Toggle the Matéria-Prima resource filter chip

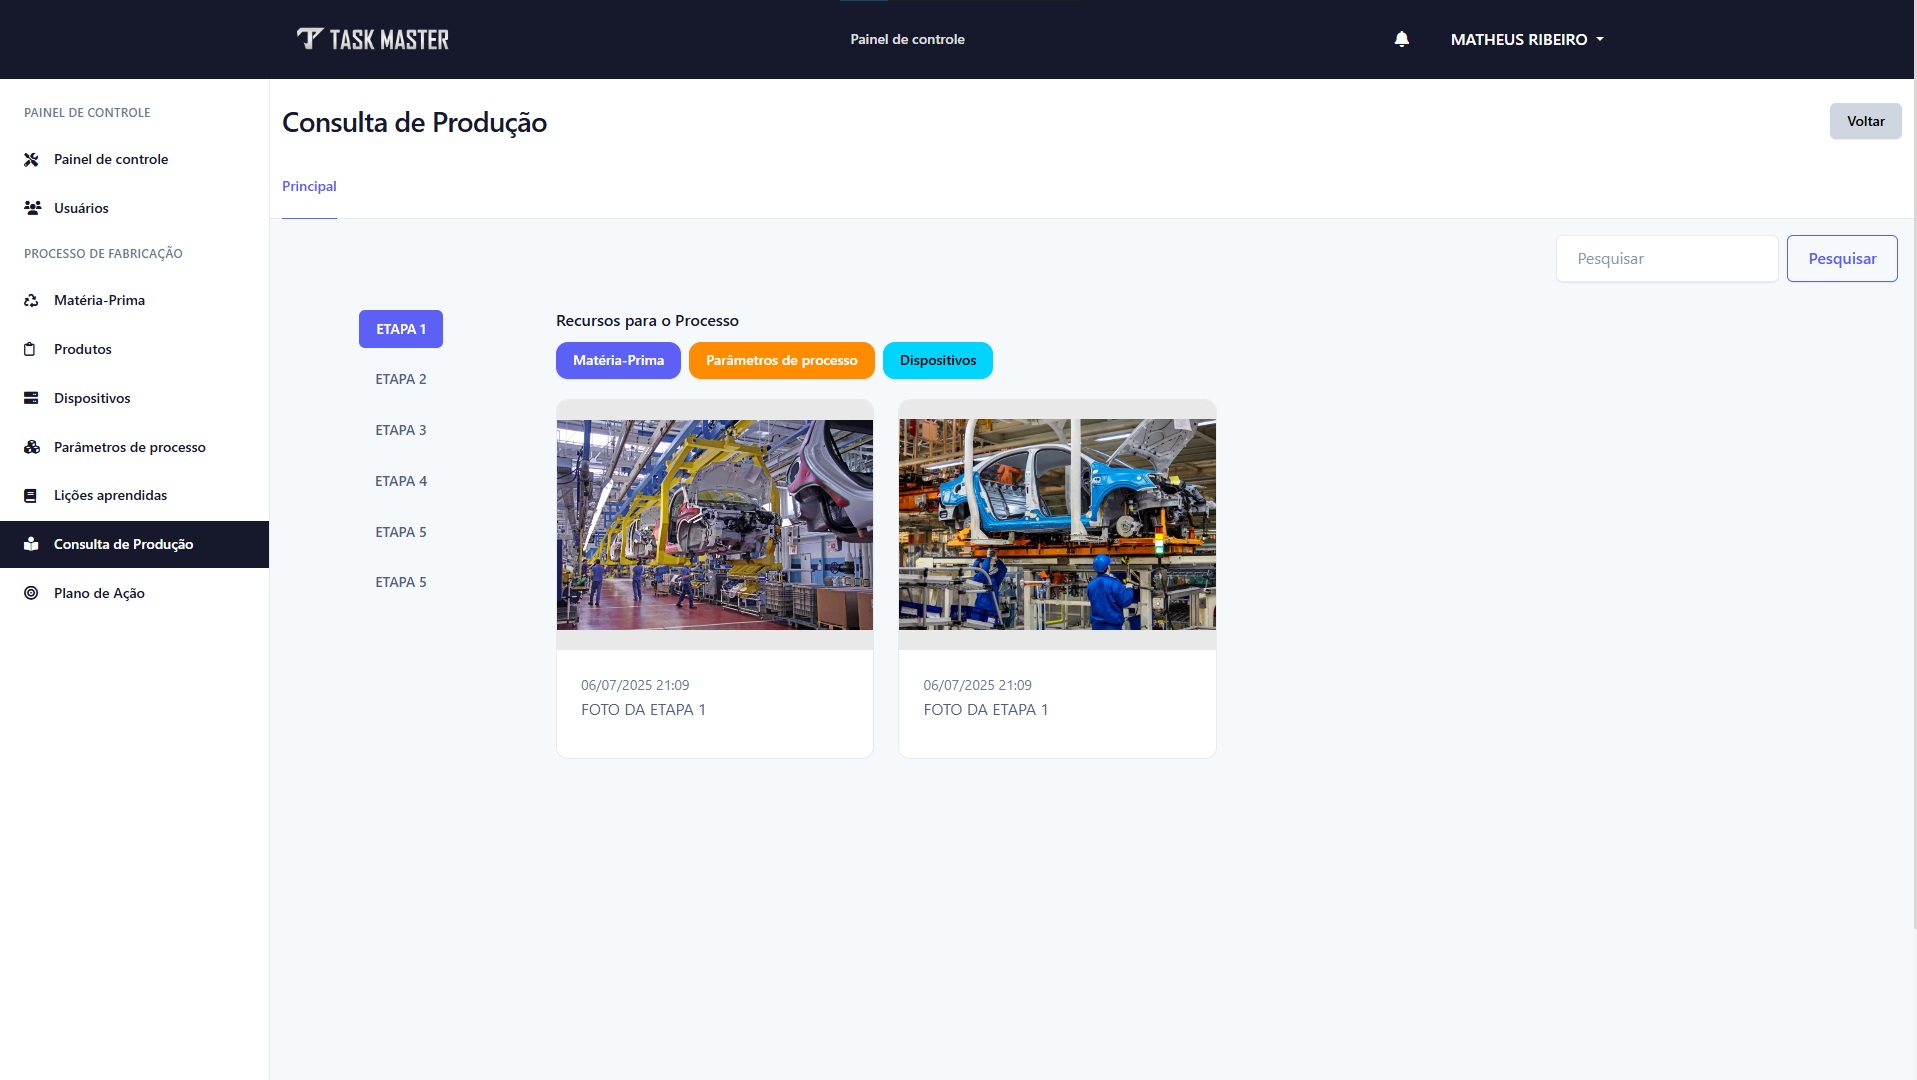click(x=618, y=360)
